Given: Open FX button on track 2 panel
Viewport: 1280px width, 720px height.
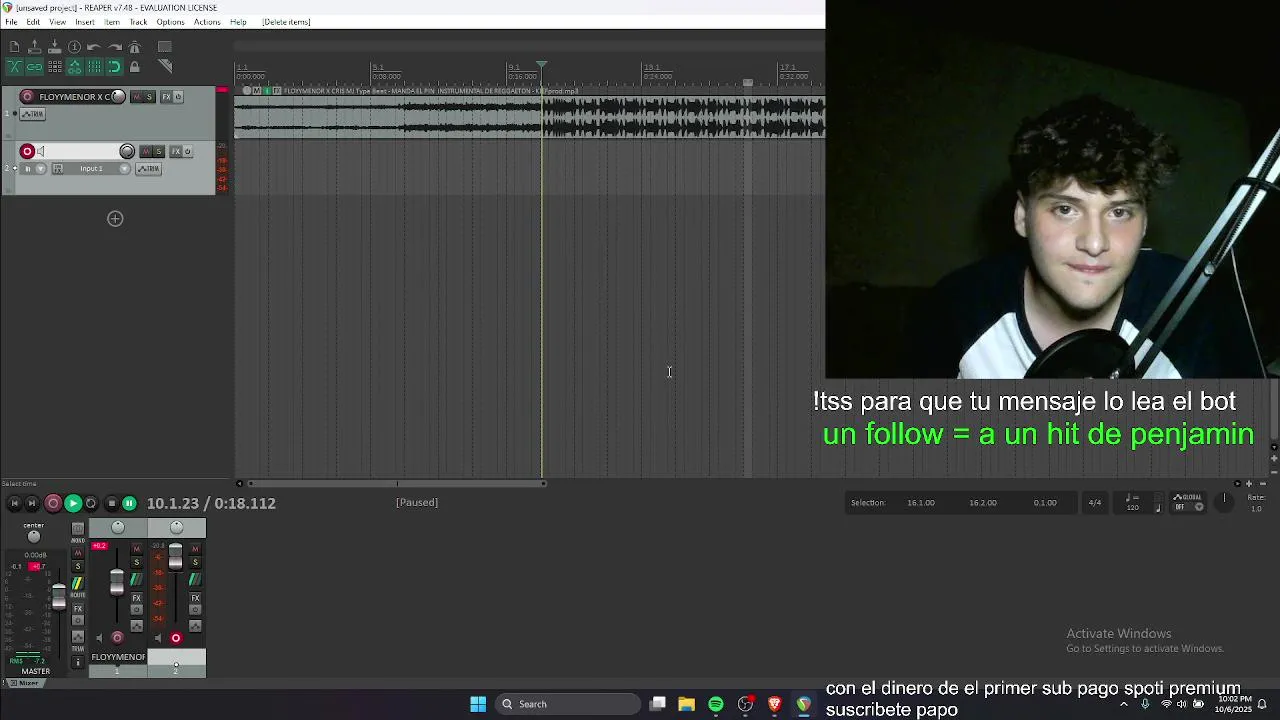Looking at the screenshot, I should pyautogui.click(x=176, y=151).
